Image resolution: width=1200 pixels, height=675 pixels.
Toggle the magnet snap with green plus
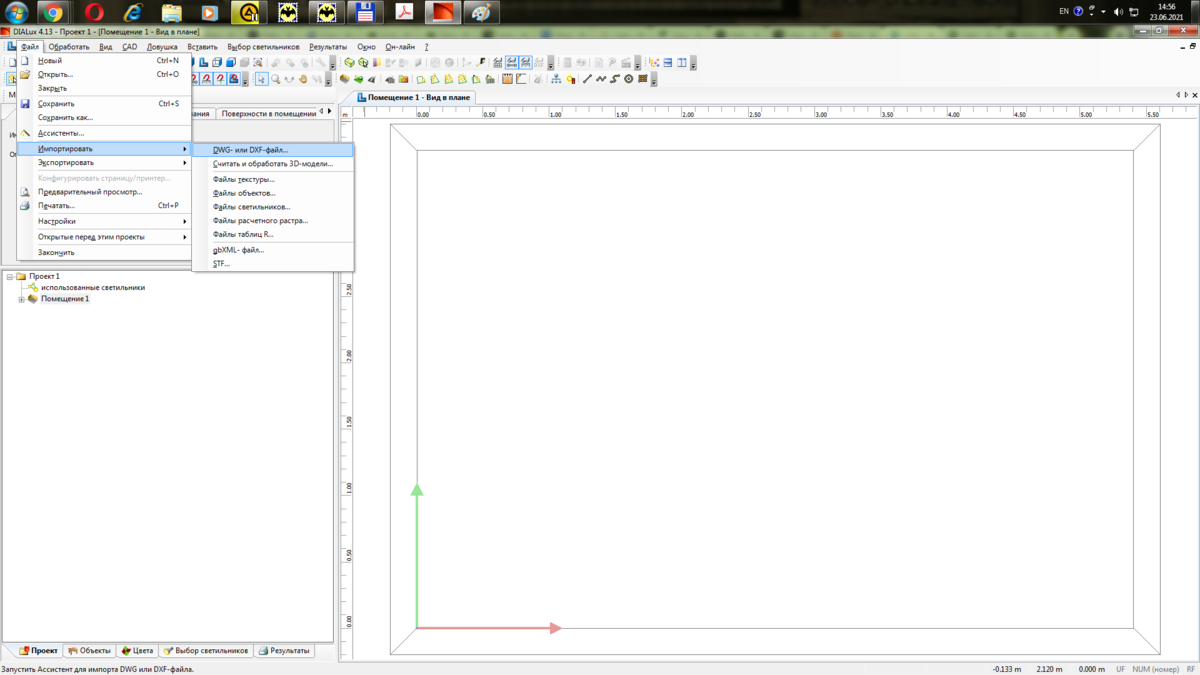click(220, 79)
